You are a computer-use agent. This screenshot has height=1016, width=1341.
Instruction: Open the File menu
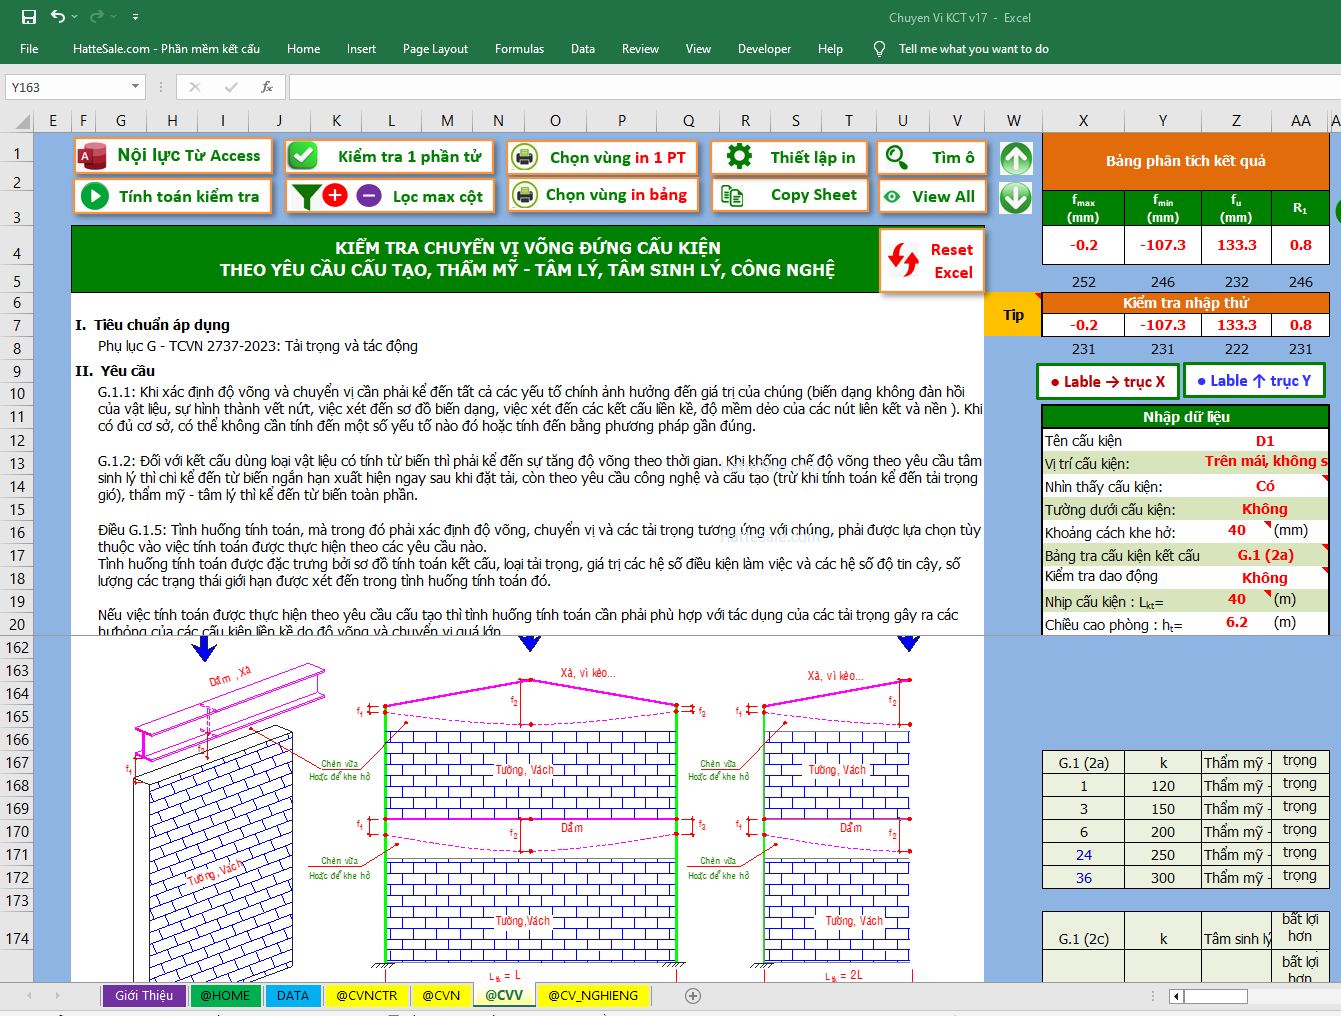(x=29, y=48)
